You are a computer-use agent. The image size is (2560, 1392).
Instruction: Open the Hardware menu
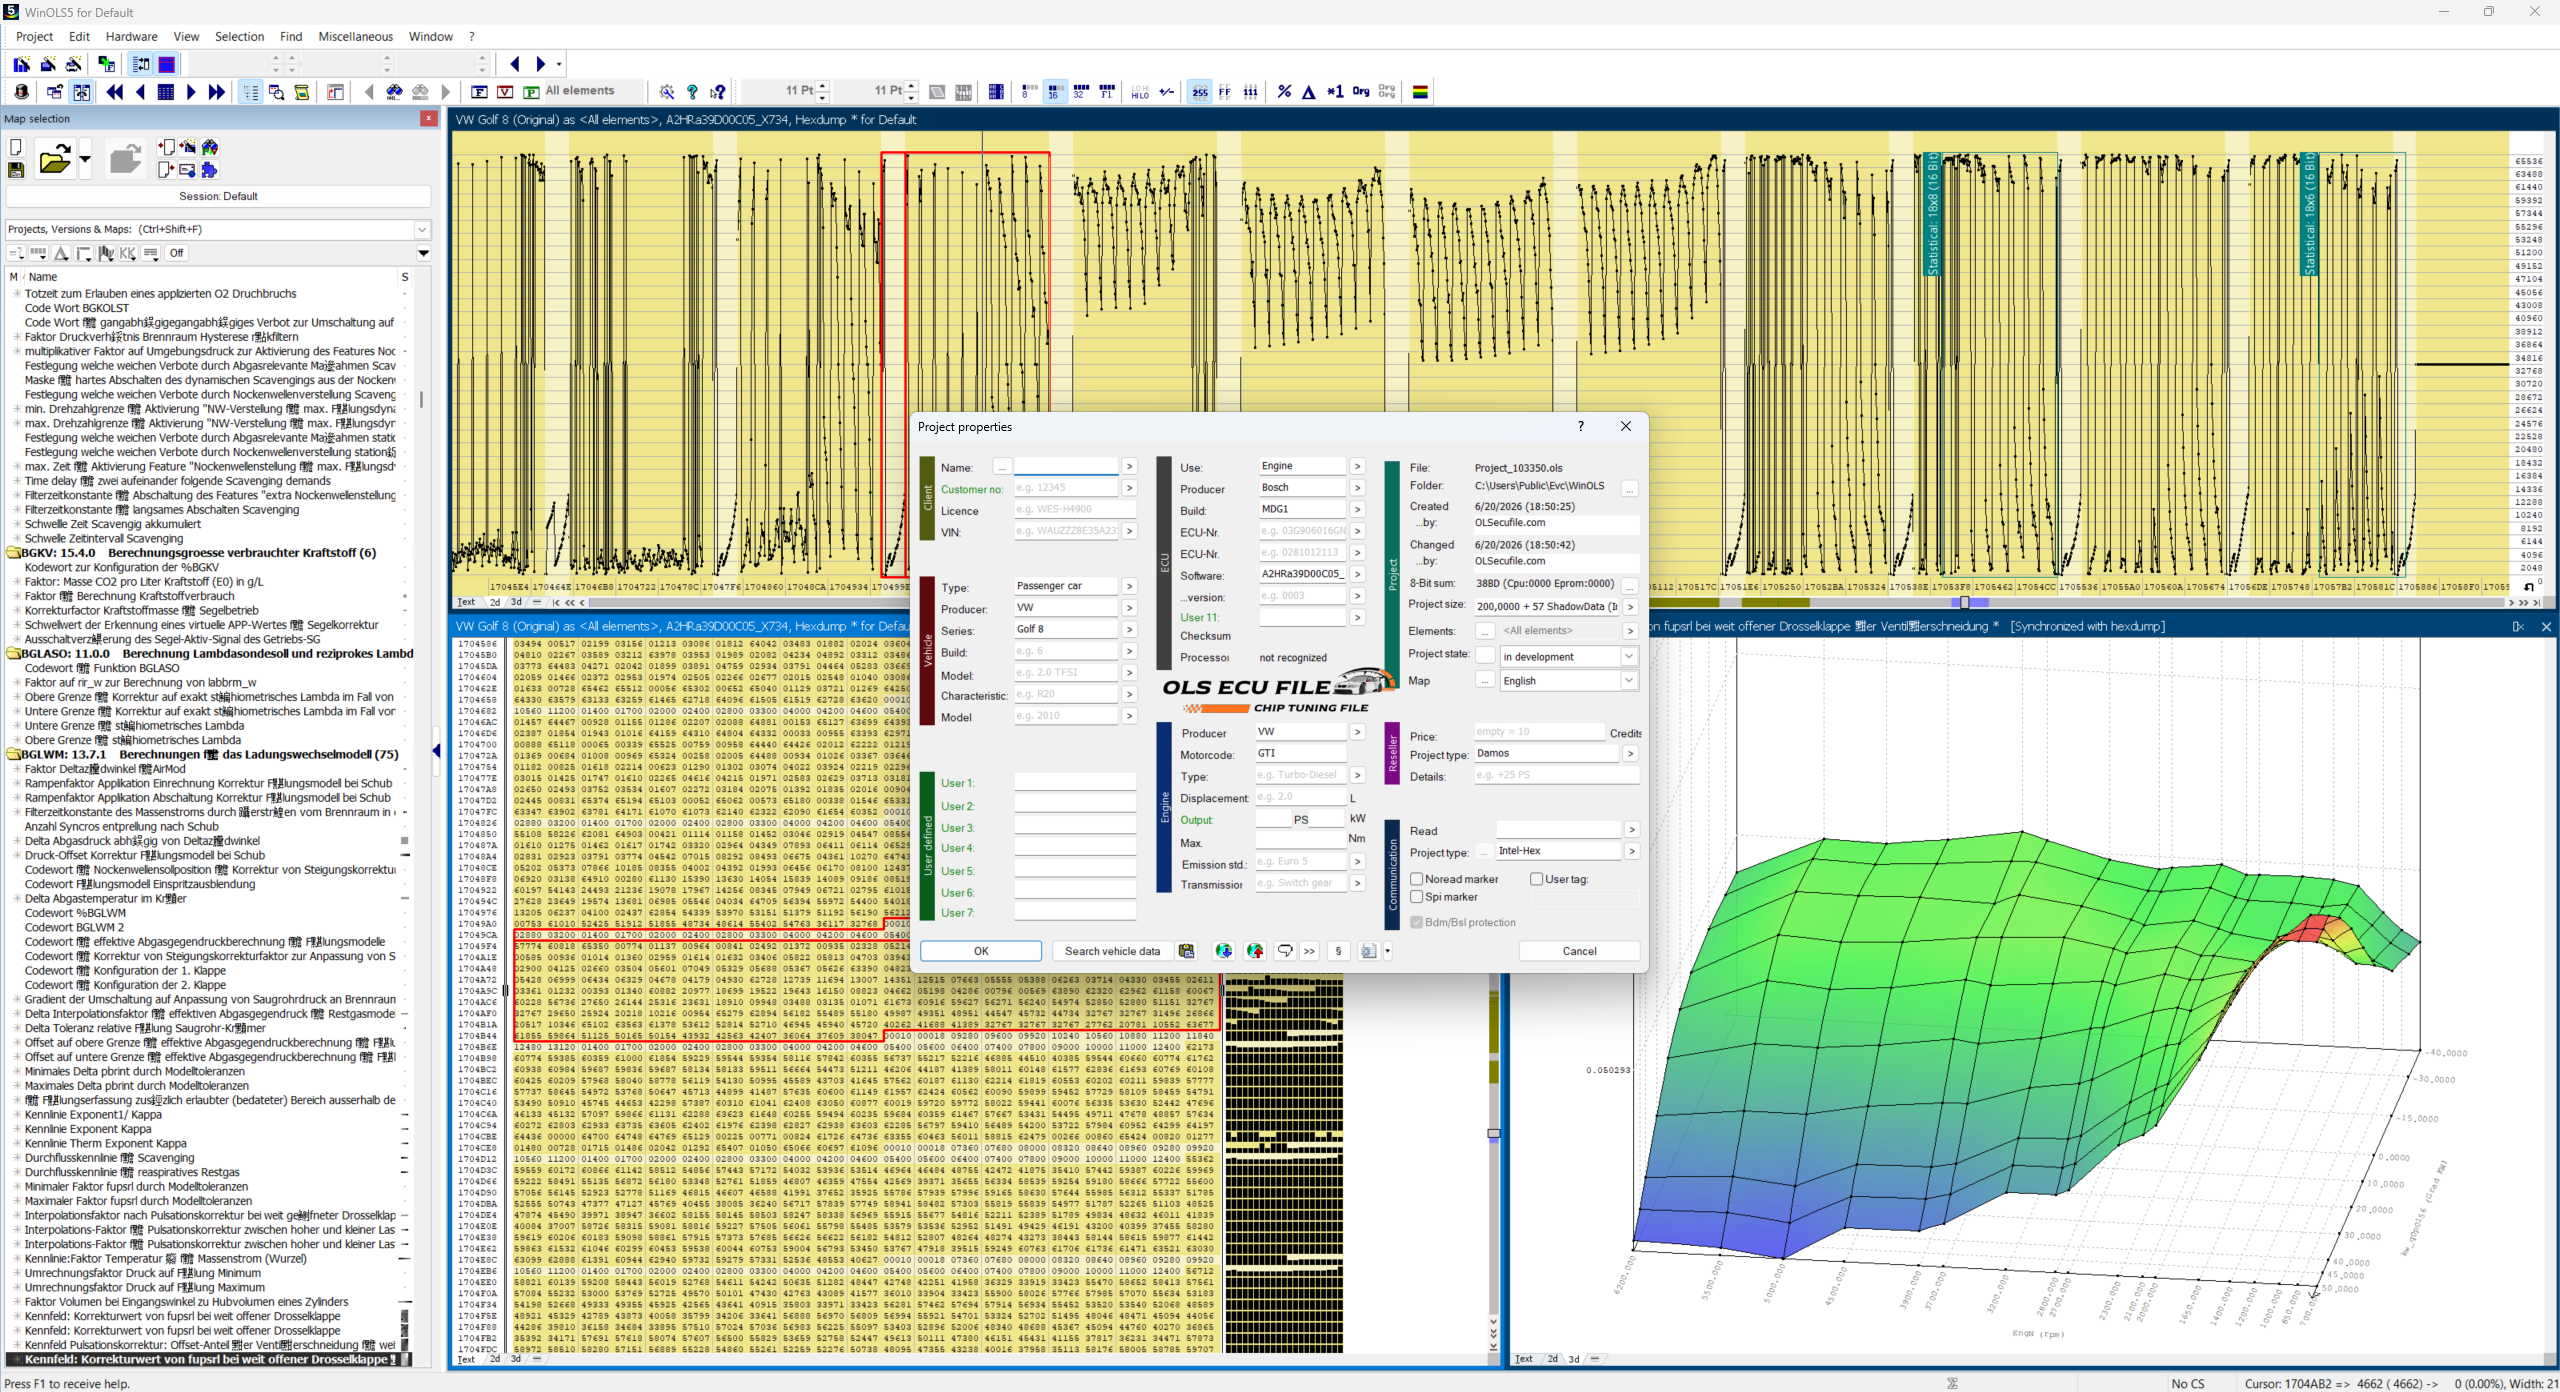(131, 36)
